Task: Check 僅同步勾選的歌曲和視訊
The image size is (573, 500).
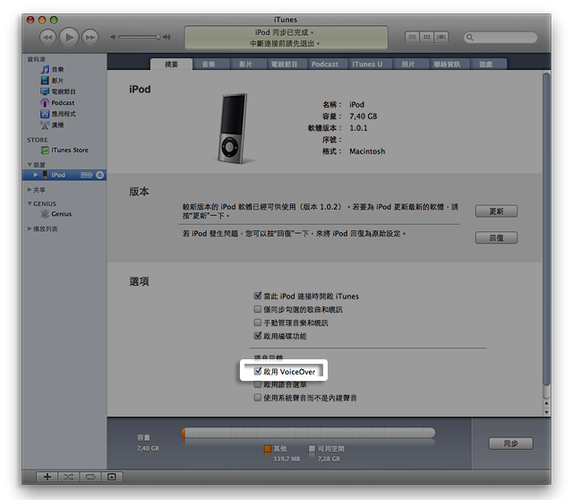Action: click(x=258, y=309)
